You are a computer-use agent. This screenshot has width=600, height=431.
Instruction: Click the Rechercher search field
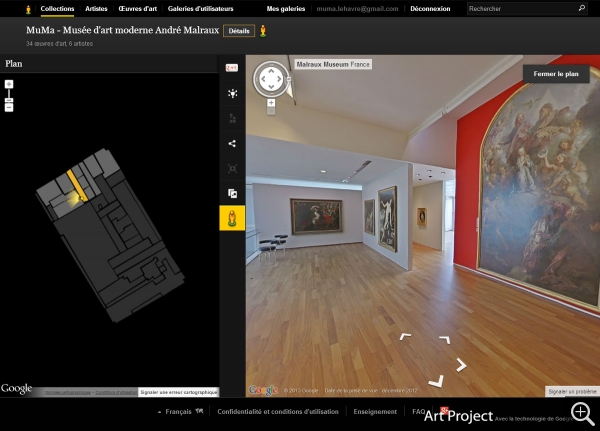coord(521,8)
